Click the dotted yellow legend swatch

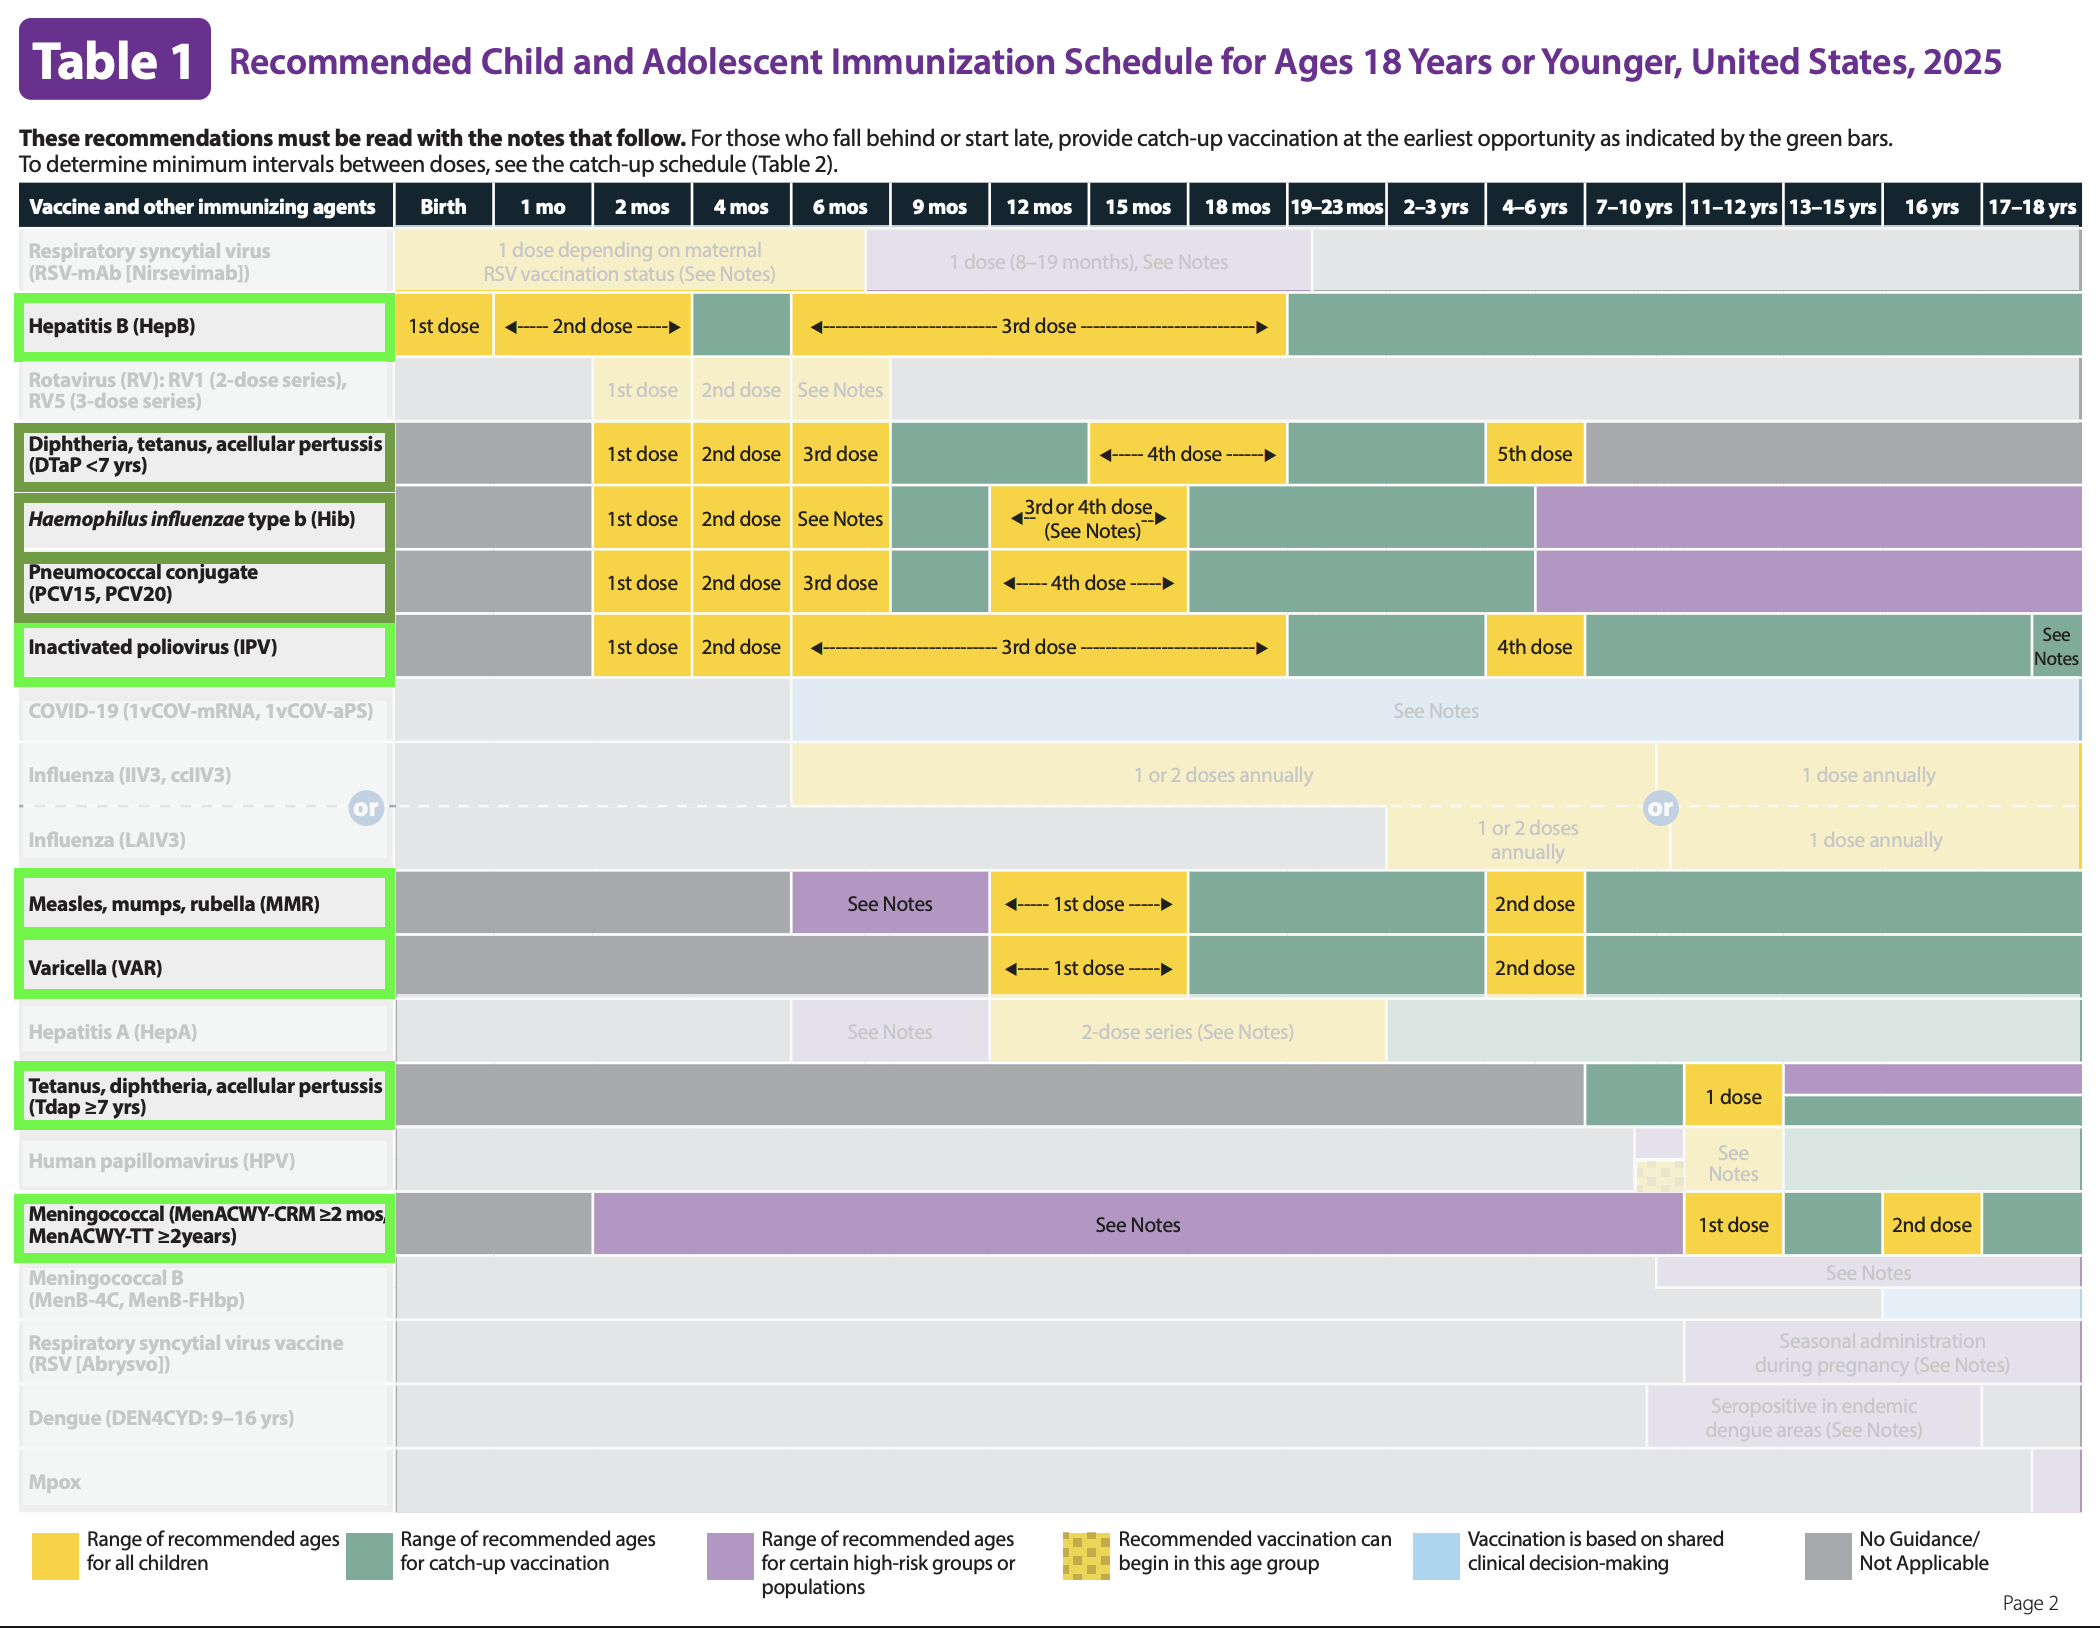[x=1086, y=1556]
